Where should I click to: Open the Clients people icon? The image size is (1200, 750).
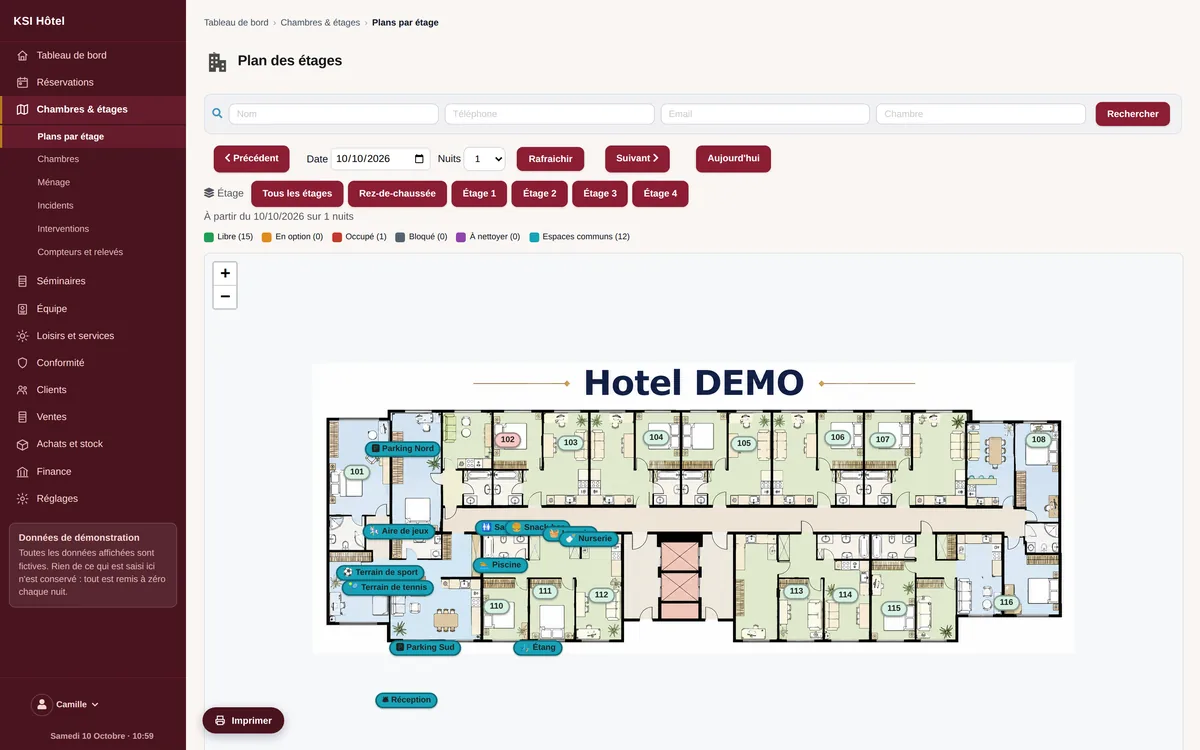[x=22, y=390]
